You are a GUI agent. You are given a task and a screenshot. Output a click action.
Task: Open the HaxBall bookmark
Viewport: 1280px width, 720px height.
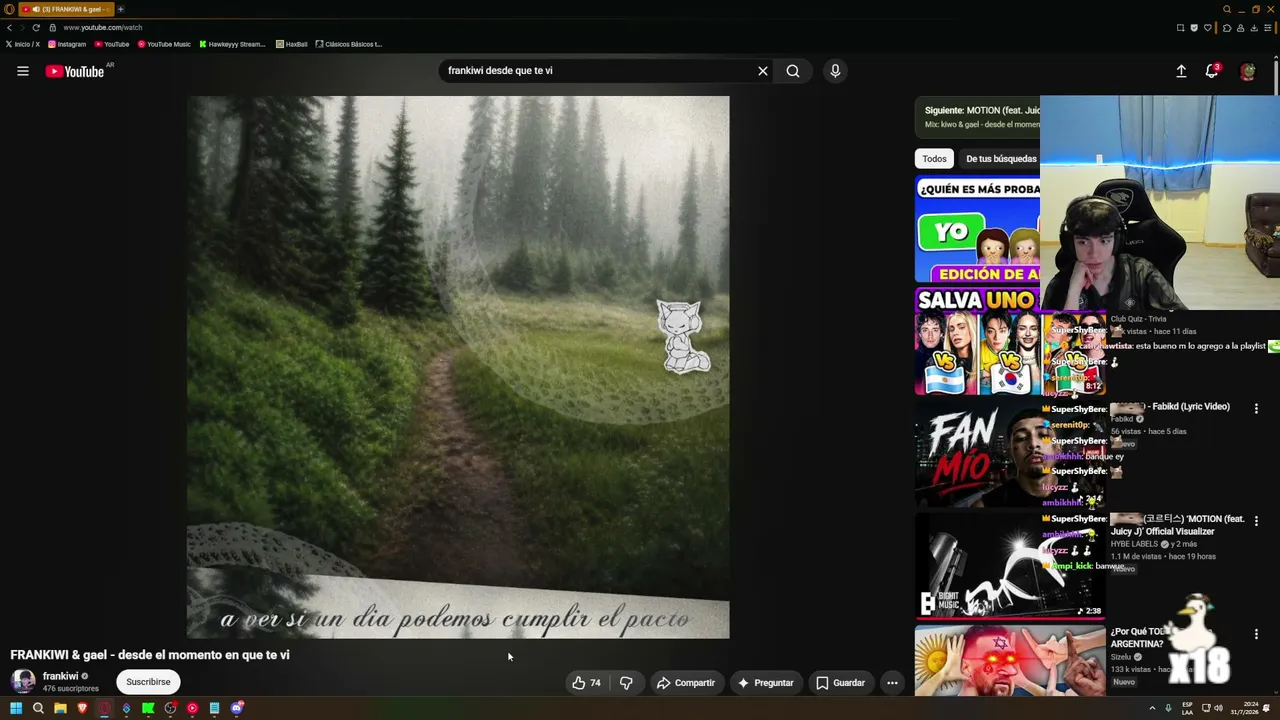point(292,44)
